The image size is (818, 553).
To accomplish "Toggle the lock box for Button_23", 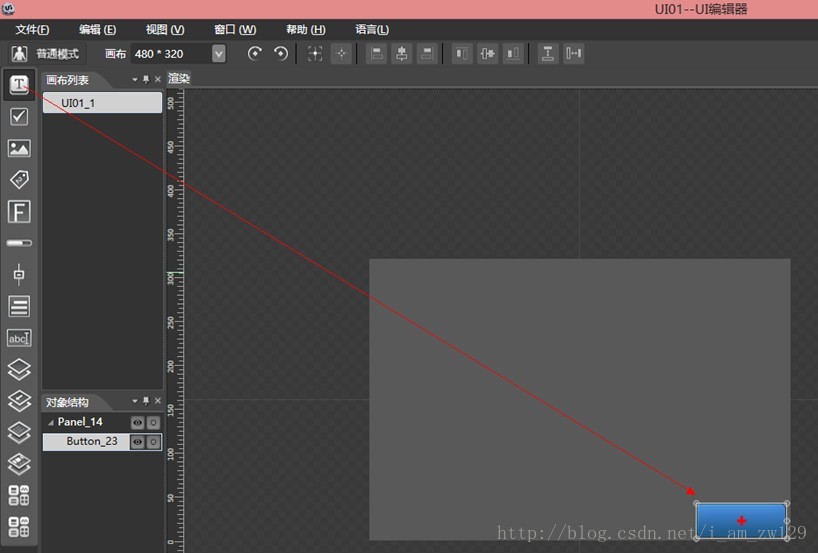I will [x=153, y=442].
